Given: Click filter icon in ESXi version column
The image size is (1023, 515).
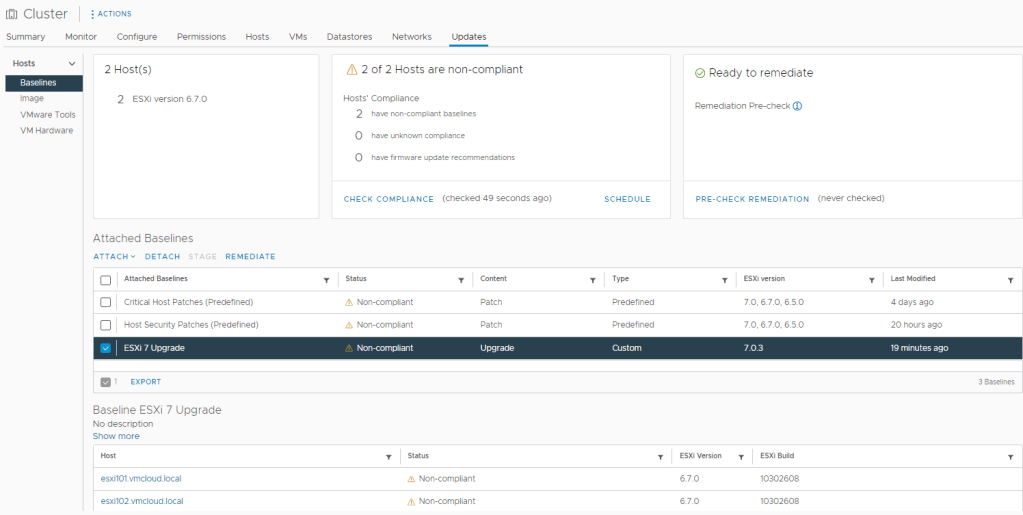Looking at the screenshot, I should coord(872,280).
